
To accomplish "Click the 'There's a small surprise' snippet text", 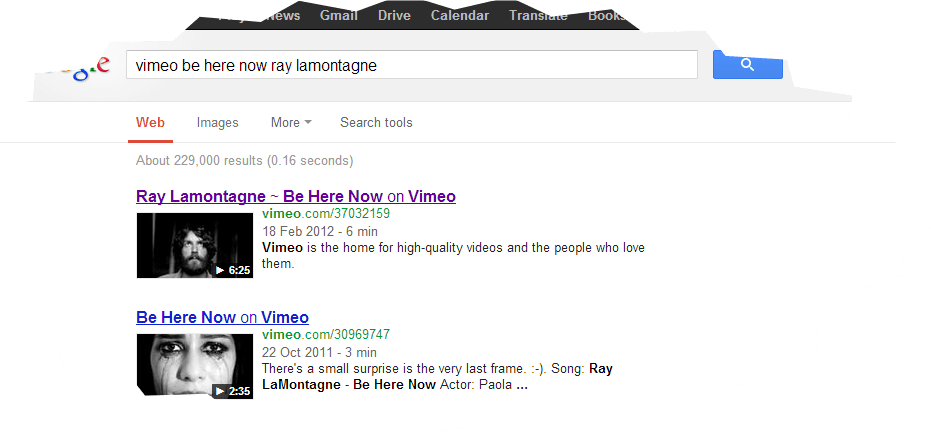I will pos(437,377).
